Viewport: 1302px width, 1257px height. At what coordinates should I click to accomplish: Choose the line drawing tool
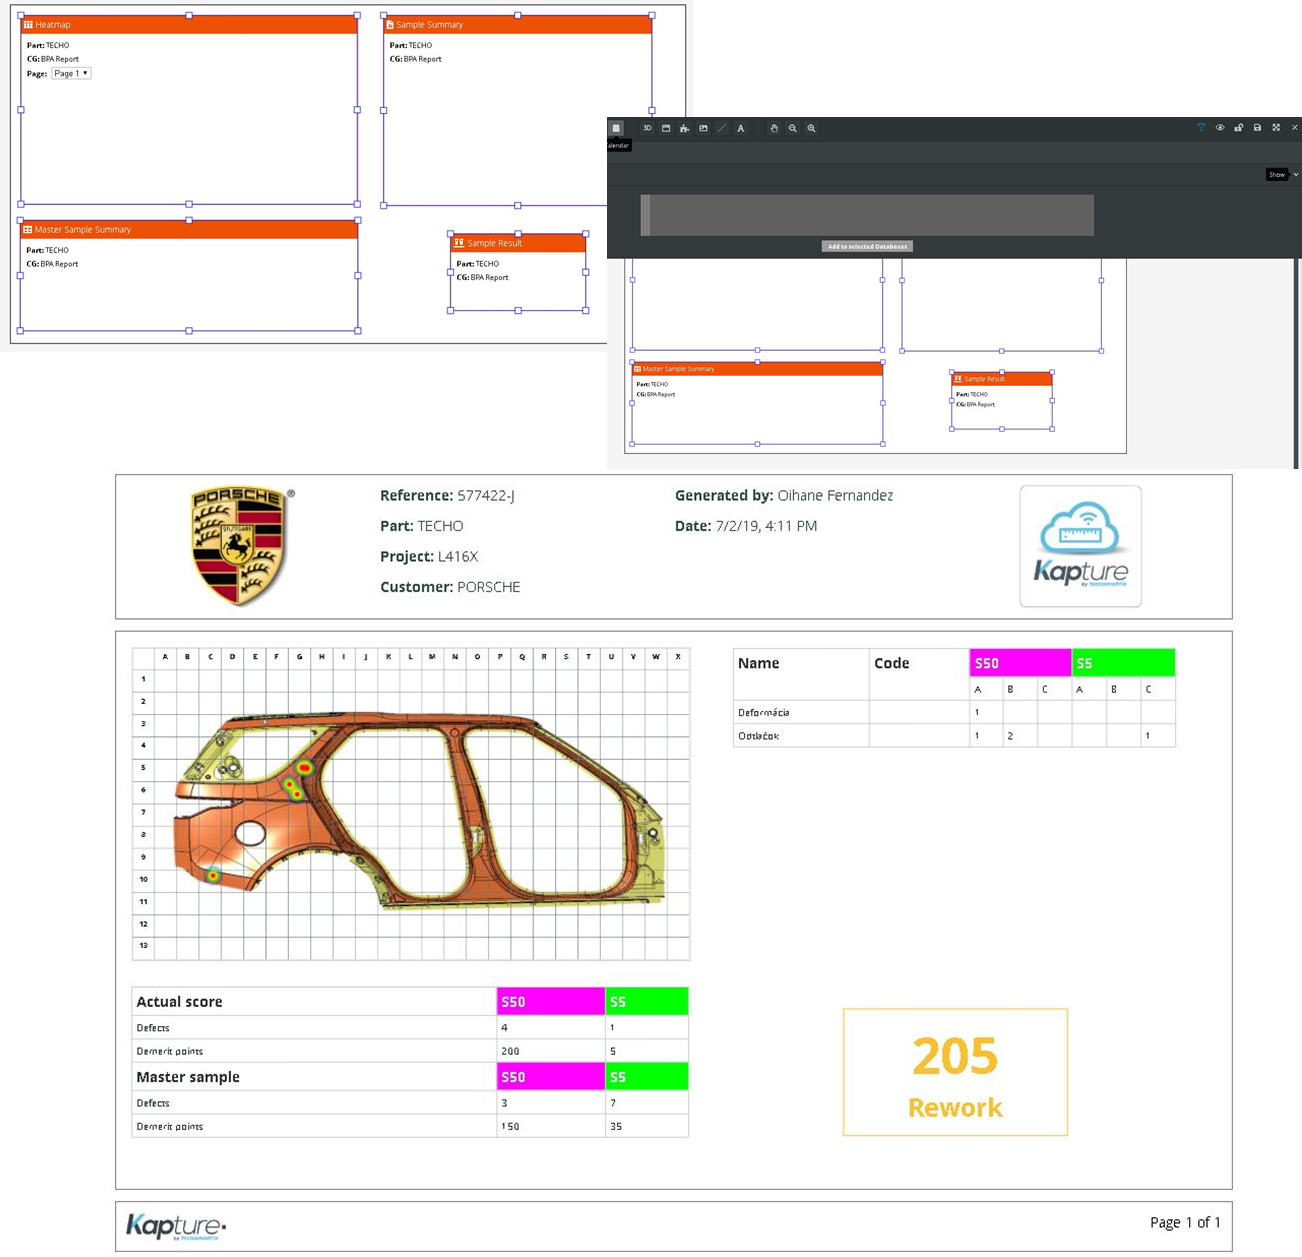pos(722,128)
